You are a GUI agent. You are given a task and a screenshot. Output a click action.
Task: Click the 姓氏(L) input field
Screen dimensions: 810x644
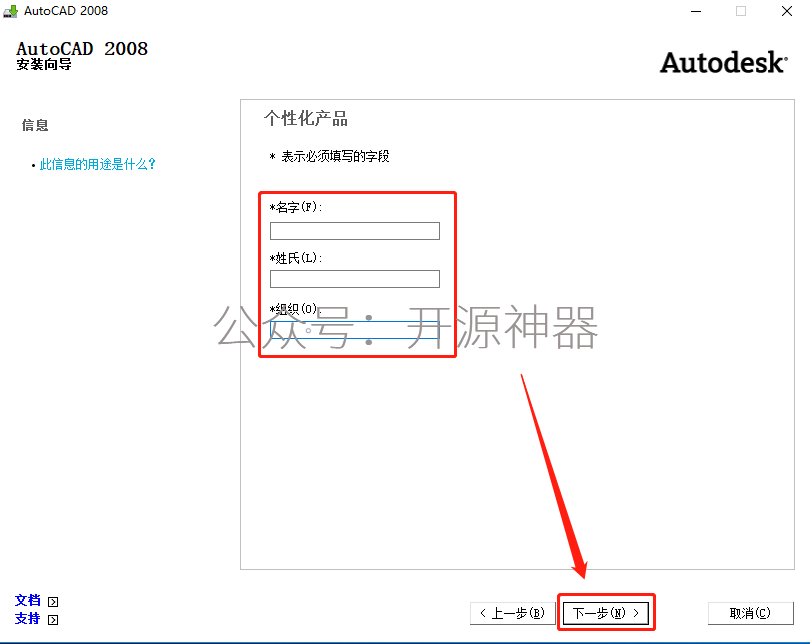[x=355, y=279]
